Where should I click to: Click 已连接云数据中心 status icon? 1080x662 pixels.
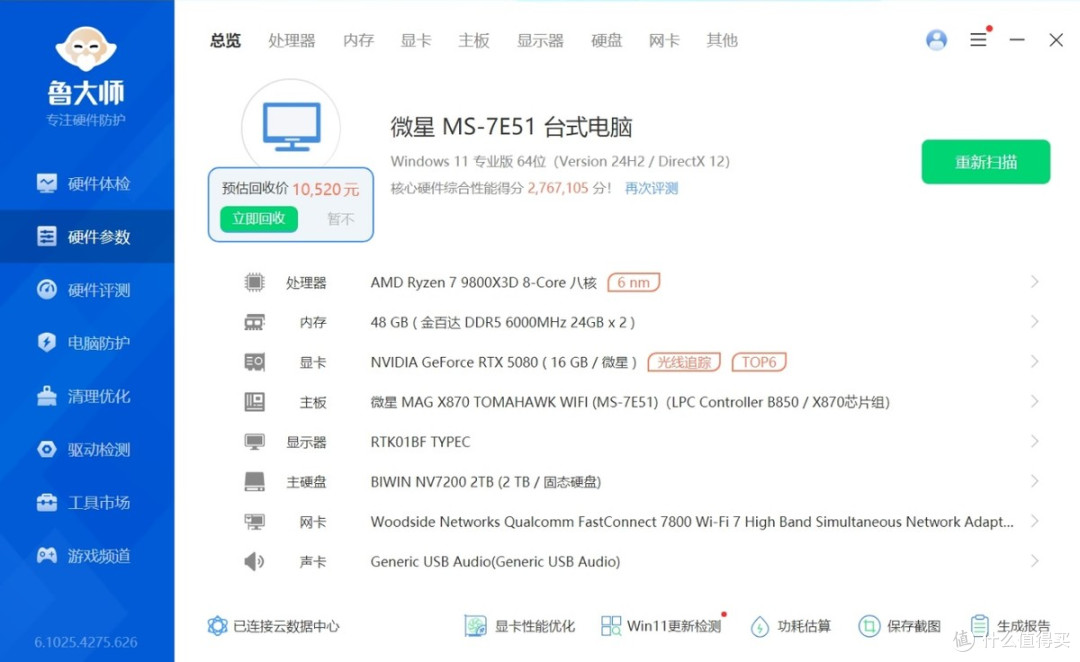(x=217, y=625)
